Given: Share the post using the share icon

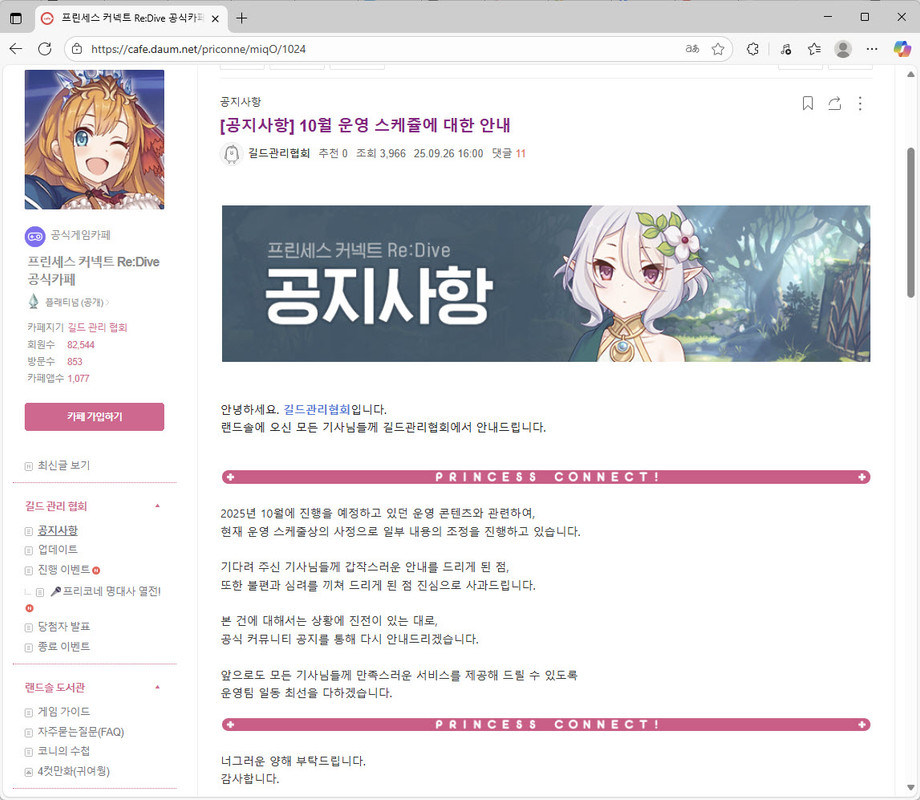Looking at the screenshot, I should click(x=834, y=103).
